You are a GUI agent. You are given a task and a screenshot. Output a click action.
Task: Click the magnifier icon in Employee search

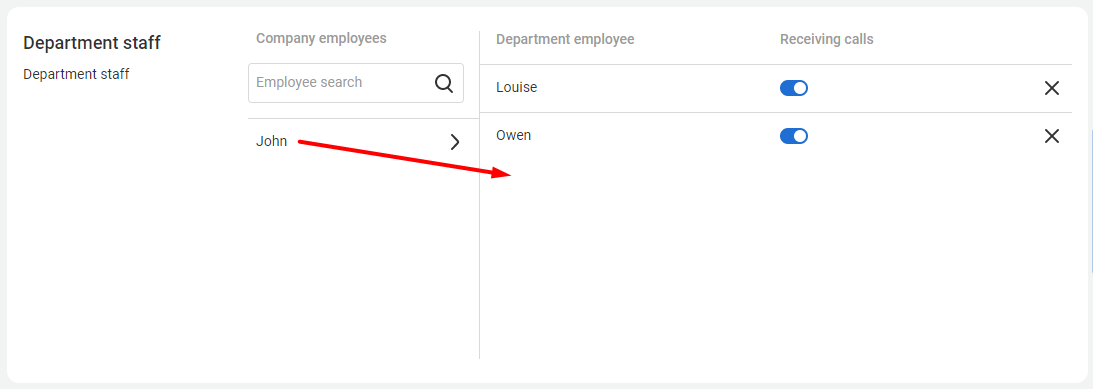click(x=443, y=83)
